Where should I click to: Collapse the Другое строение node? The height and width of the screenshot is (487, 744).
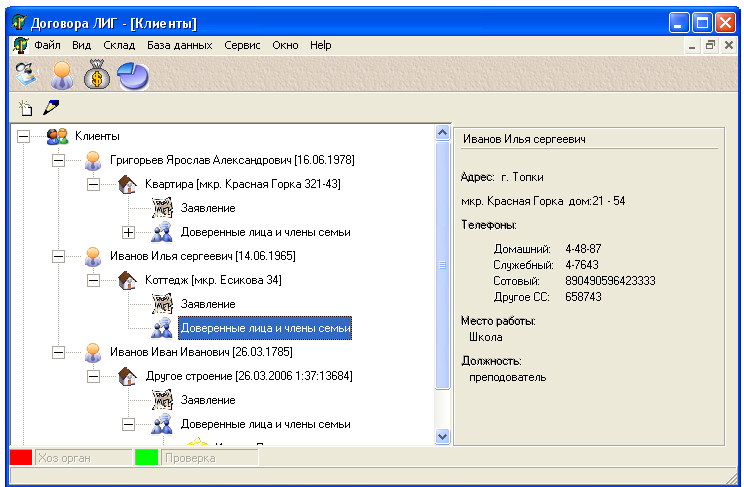click(93, 376)
